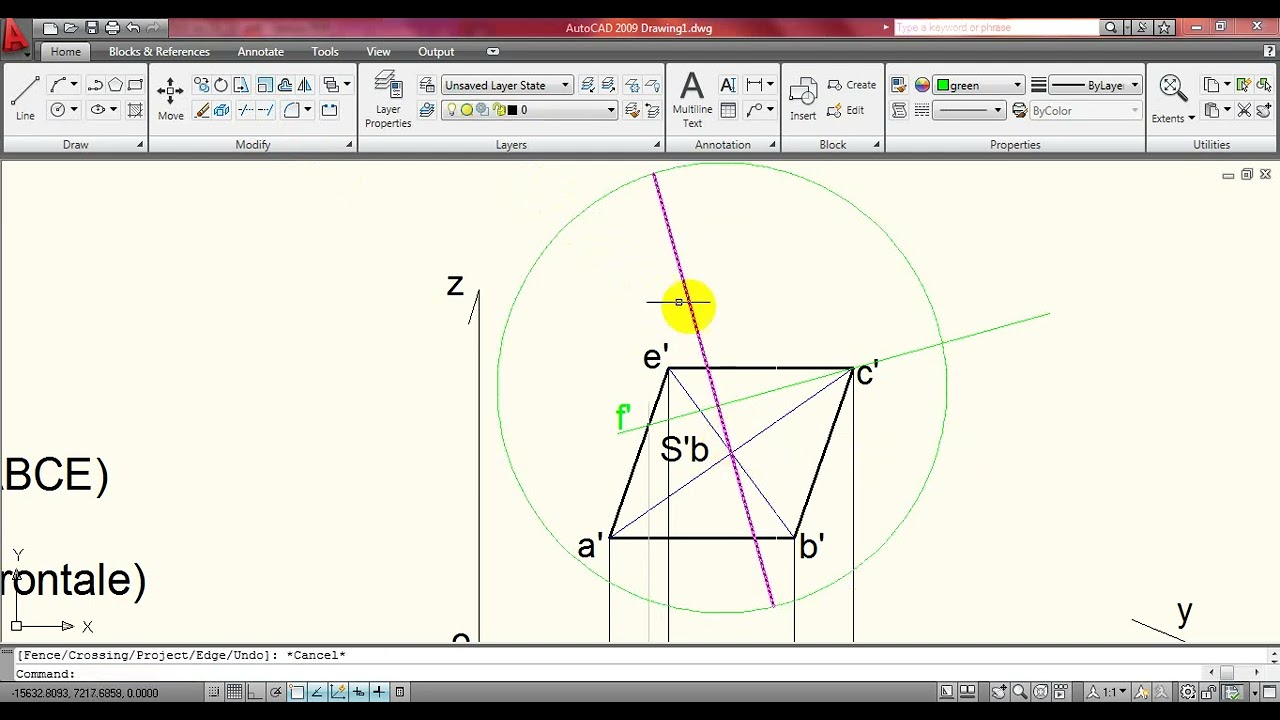Select the Line tool
This screenshot has height=720, width=1280.
(25, 98)
